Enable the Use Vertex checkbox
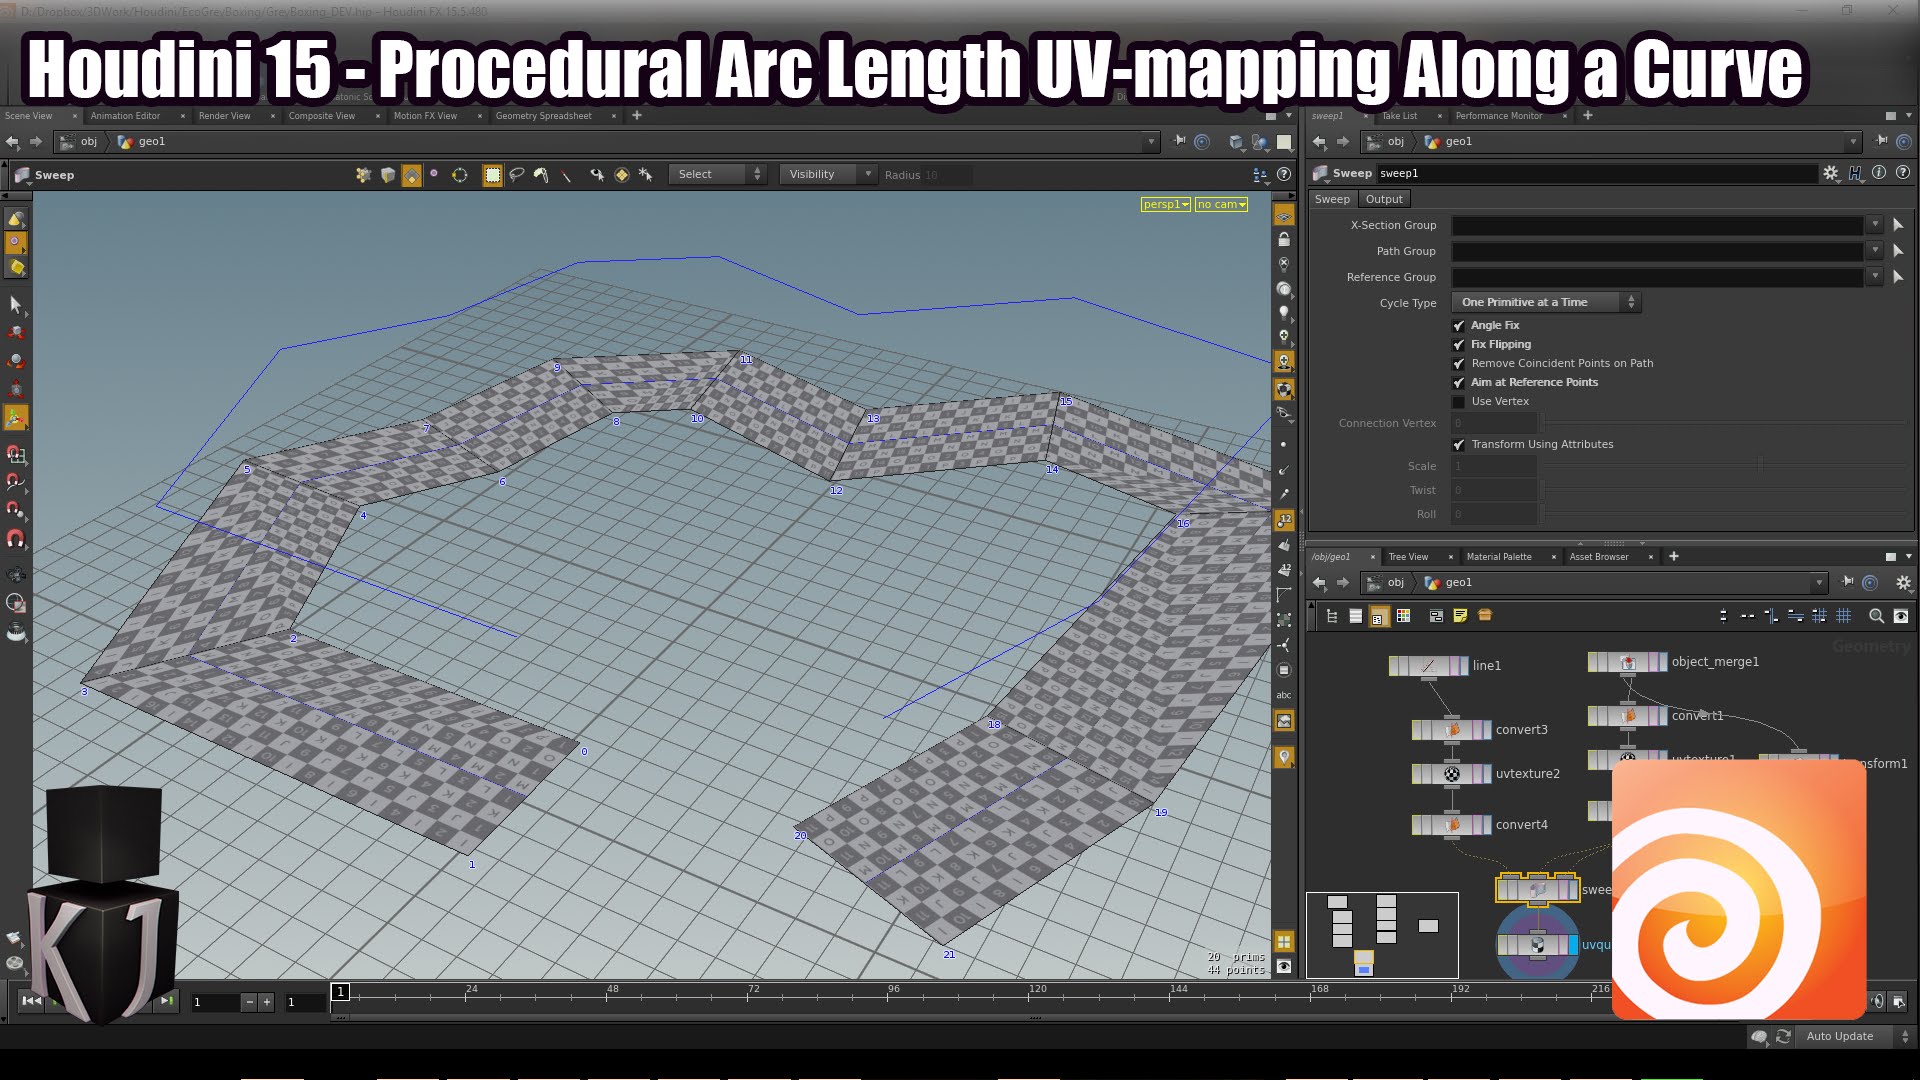This screenshot has width=1920, height=1080. [1458, 402]
